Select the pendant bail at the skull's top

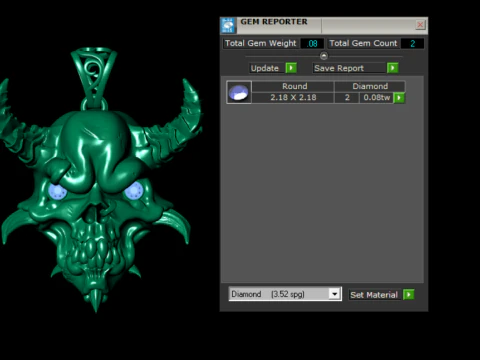tap(94, 78)
